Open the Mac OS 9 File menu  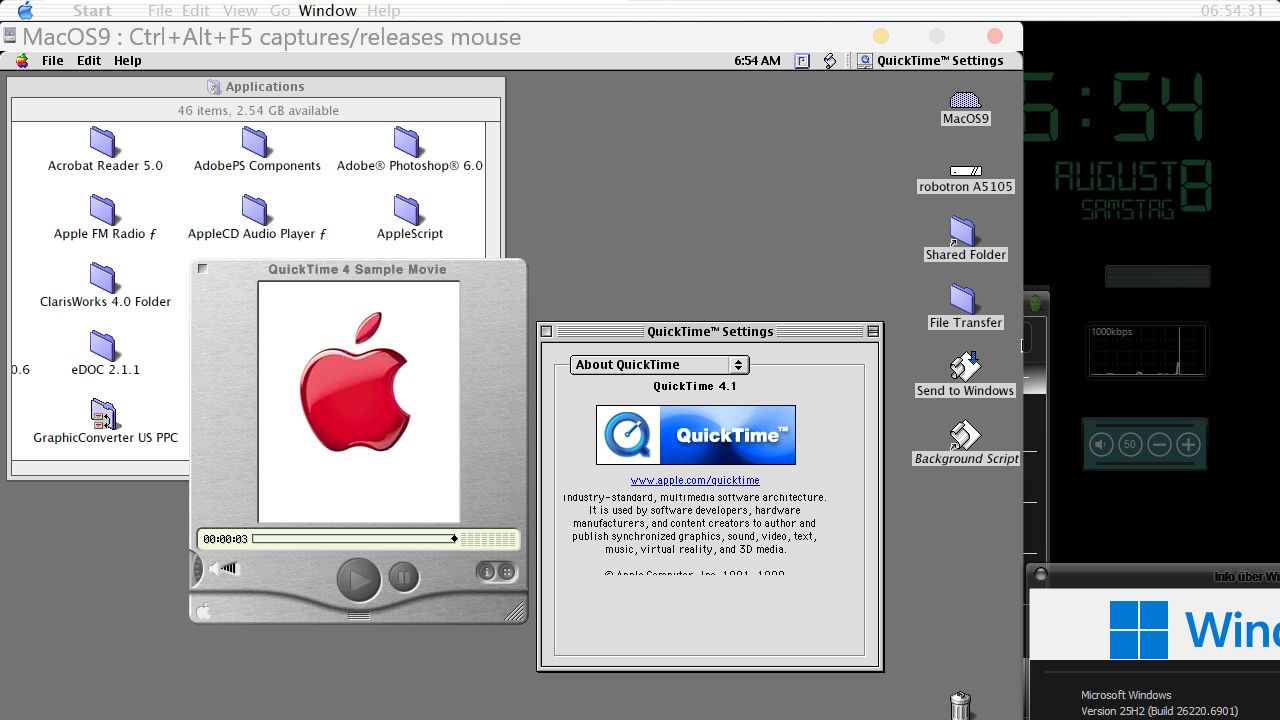coord(53,61)
